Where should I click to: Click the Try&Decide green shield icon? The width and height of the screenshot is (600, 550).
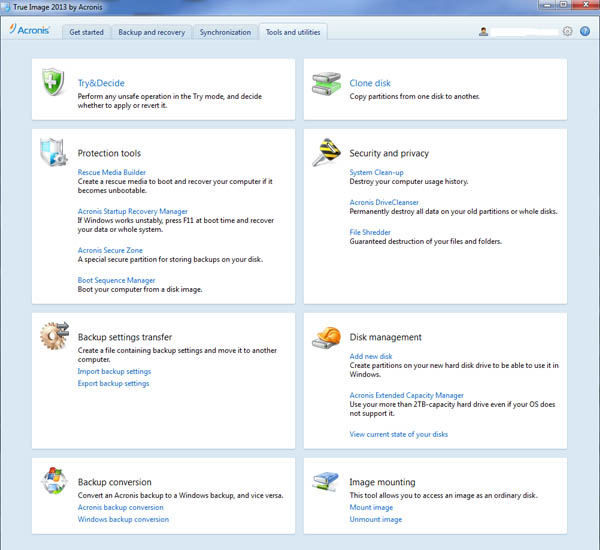click(53, 82)
